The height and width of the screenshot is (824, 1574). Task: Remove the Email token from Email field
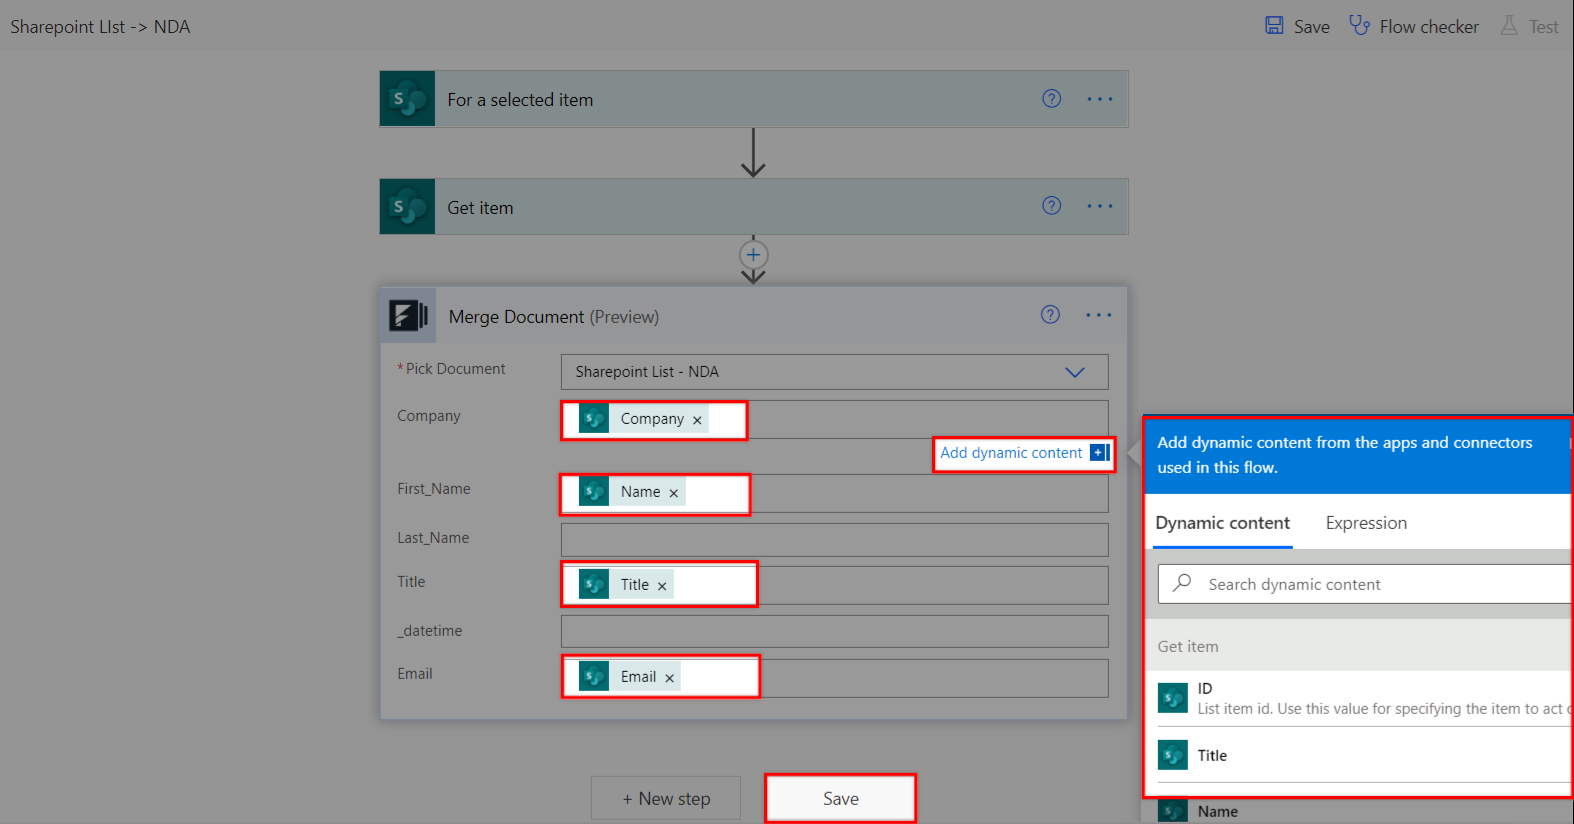[670, 678]
